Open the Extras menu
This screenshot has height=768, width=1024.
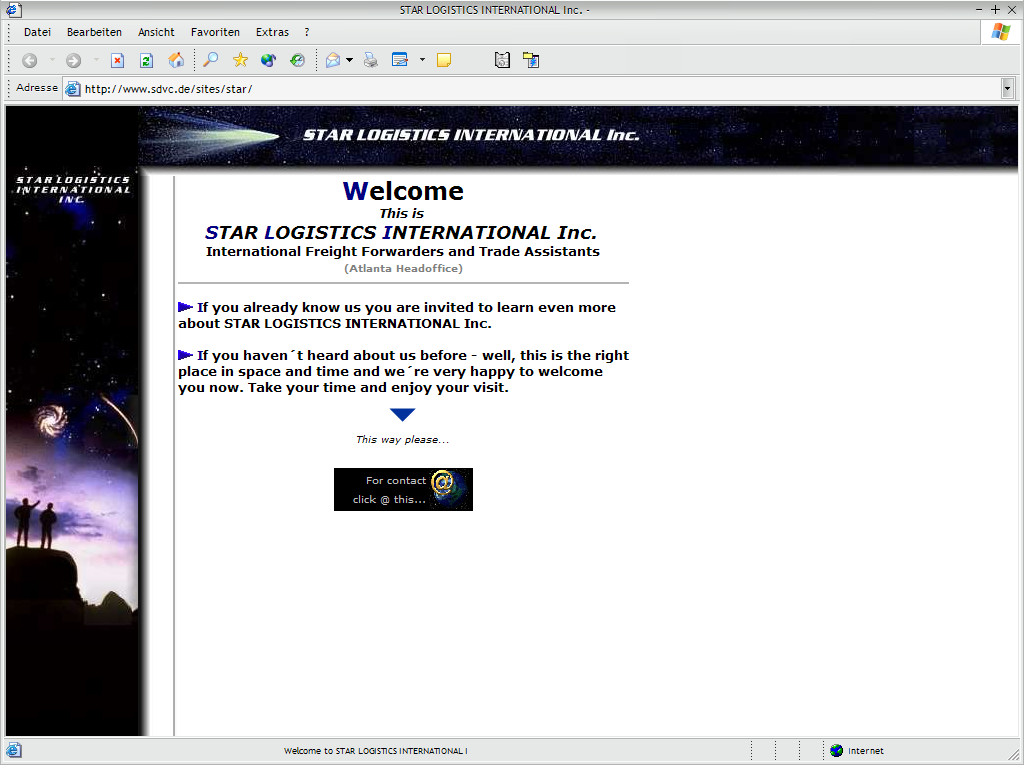(x=272, y=32)
